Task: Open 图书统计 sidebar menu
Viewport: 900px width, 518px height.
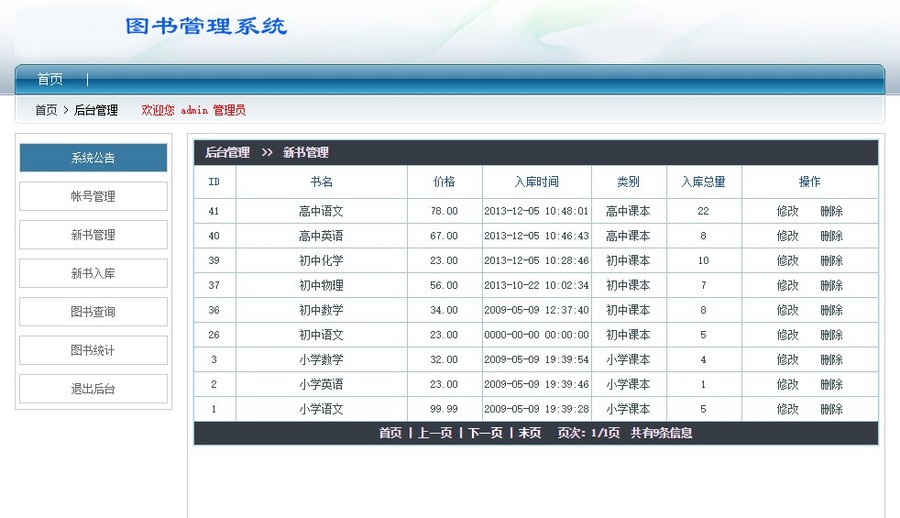Action: click(x=93, y=350)
